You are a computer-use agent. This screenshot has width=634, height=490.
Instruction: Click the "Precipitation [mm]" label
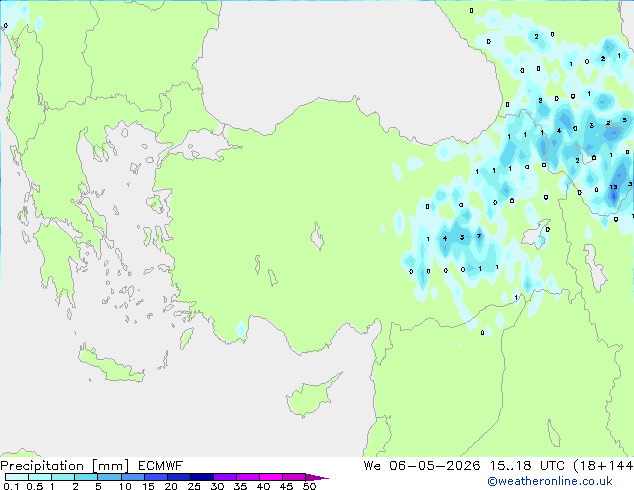(x=65, y=466)
